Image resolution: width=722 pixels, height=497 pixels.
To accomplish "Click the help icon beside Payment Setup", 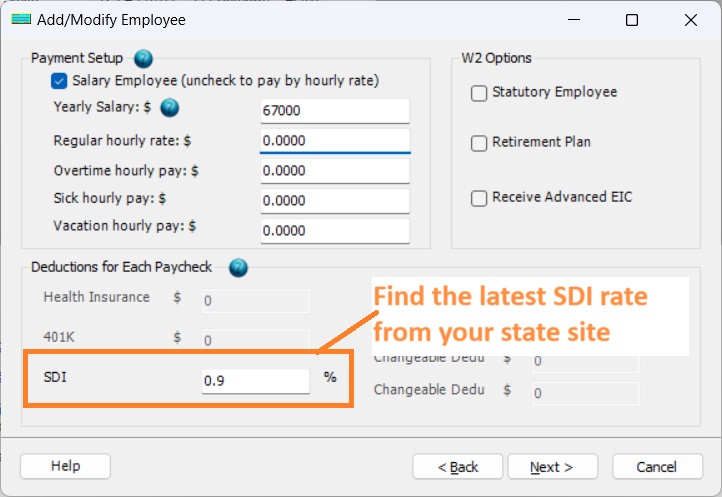I will click(142, 58).
